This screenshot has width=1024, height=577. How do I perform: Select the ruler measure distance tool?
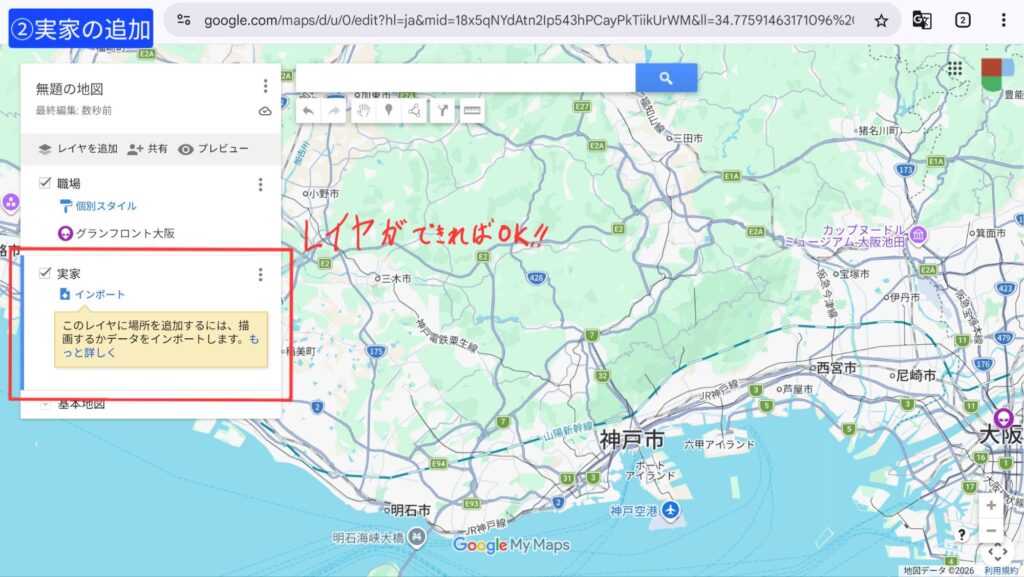[471, 111]
